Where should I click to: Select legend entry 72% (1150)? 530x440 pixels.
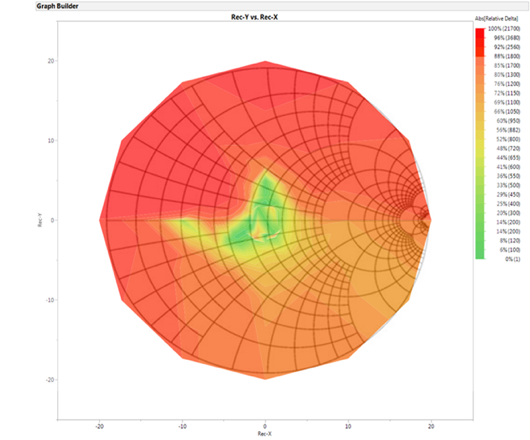coord(507,93)
